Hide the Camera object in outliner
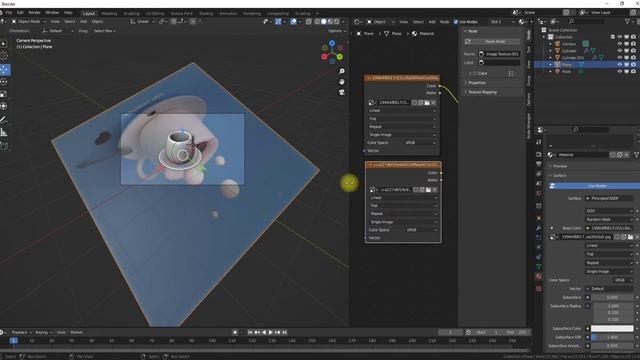Image resolution: width=640 pixels, height=360 pixels. coord(620,44)
